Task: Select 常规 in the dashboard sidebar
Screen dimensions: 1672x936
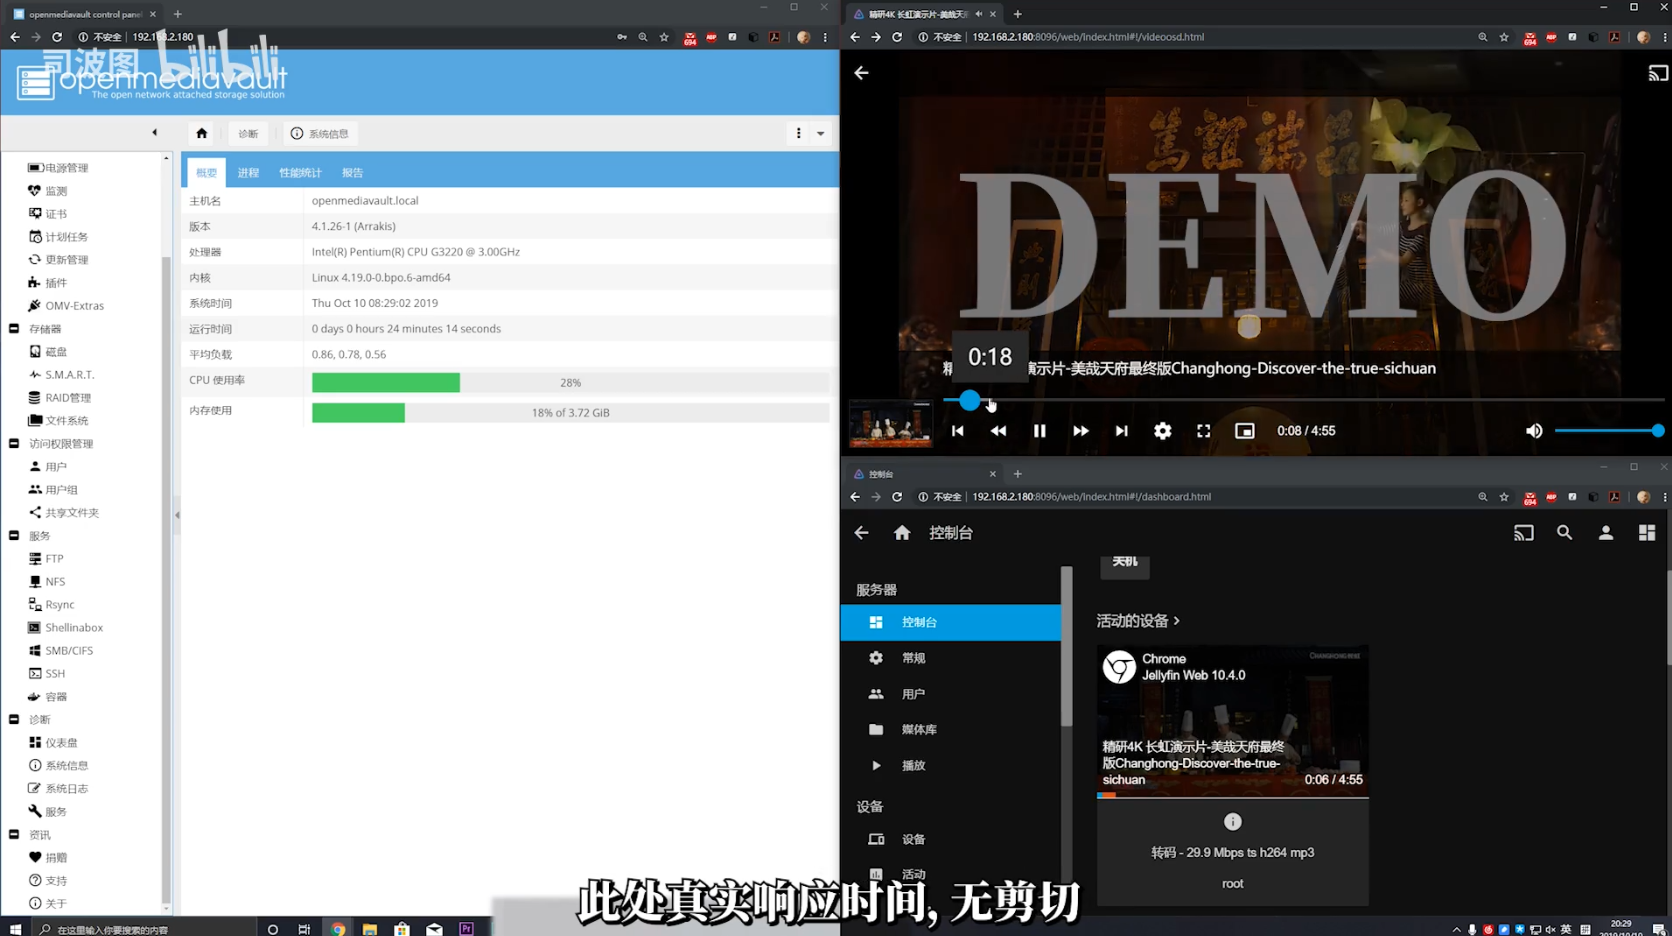Action: (x=951, y=658)
